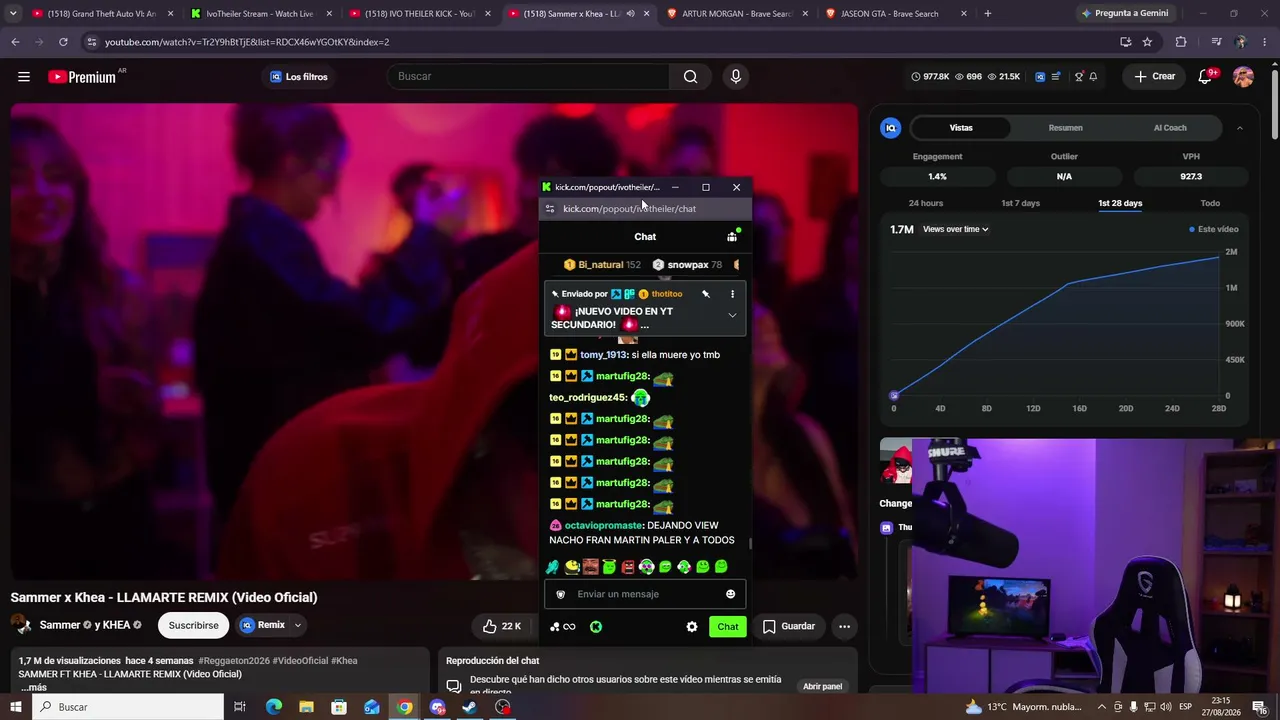Collapse the vidIQ panel with the chevron
Screen dimensions: 1280x720
pos(1240,128)
